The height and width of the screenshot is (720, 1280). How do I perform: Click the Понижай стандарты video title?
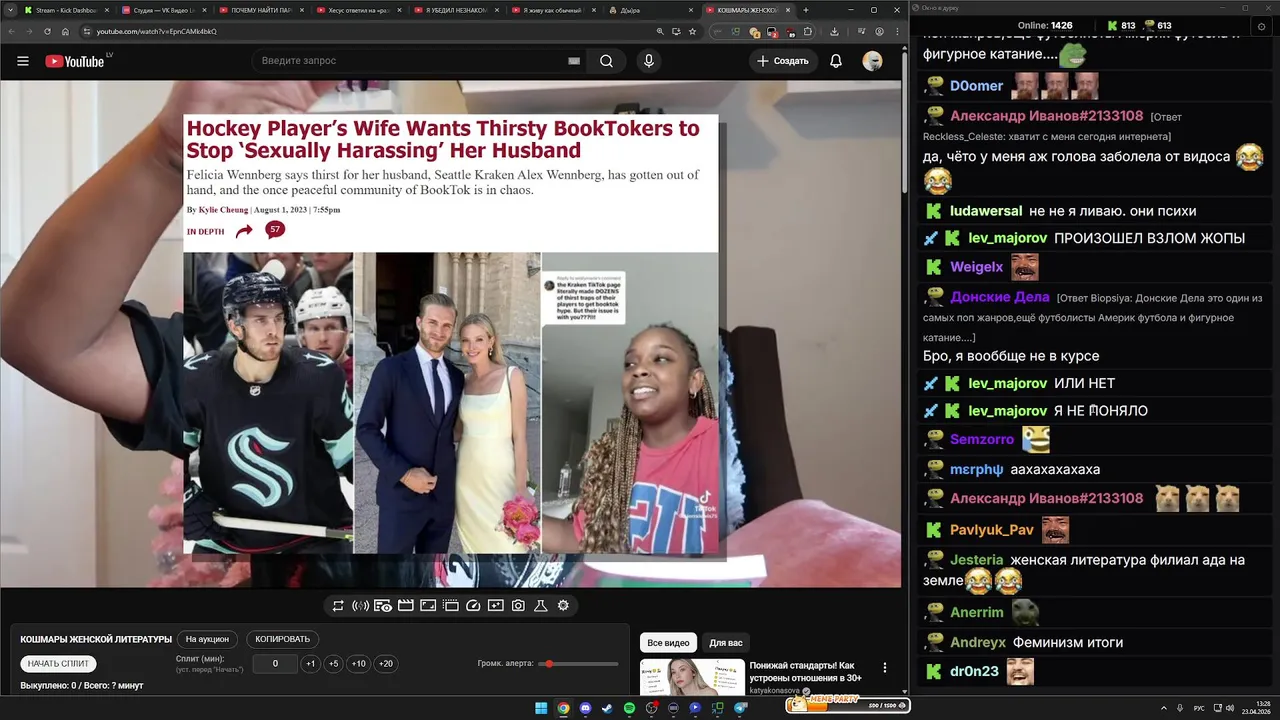[806, 671]
